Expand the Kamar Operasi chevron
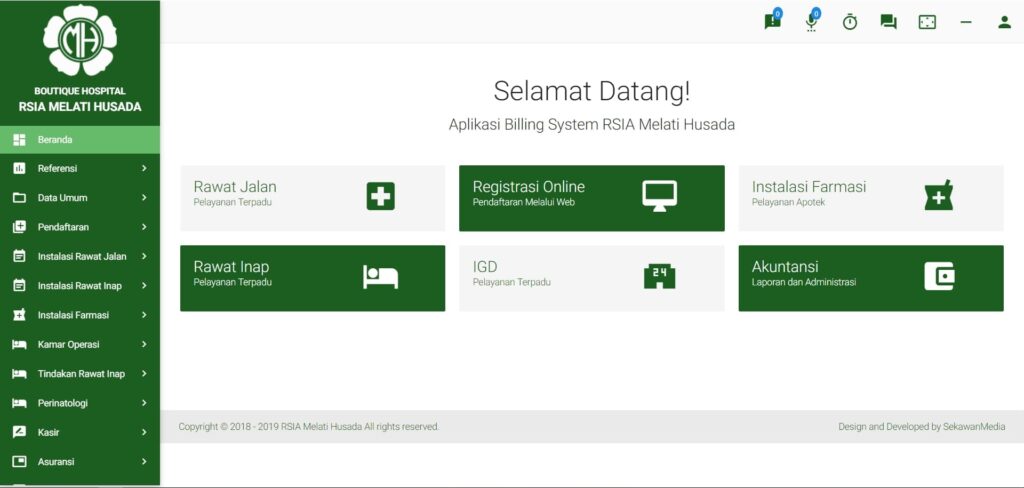Image resolution: width=1024 pixels, height=488 pixels. point(144,344)
